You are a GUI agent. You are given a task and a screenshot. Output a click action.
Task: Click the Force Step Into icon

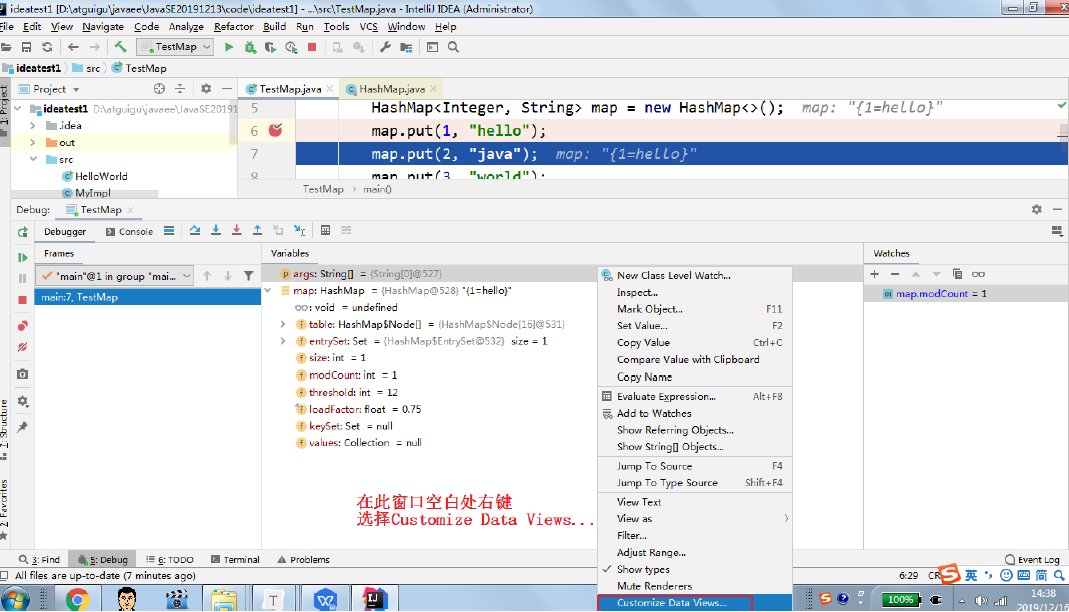237,230
